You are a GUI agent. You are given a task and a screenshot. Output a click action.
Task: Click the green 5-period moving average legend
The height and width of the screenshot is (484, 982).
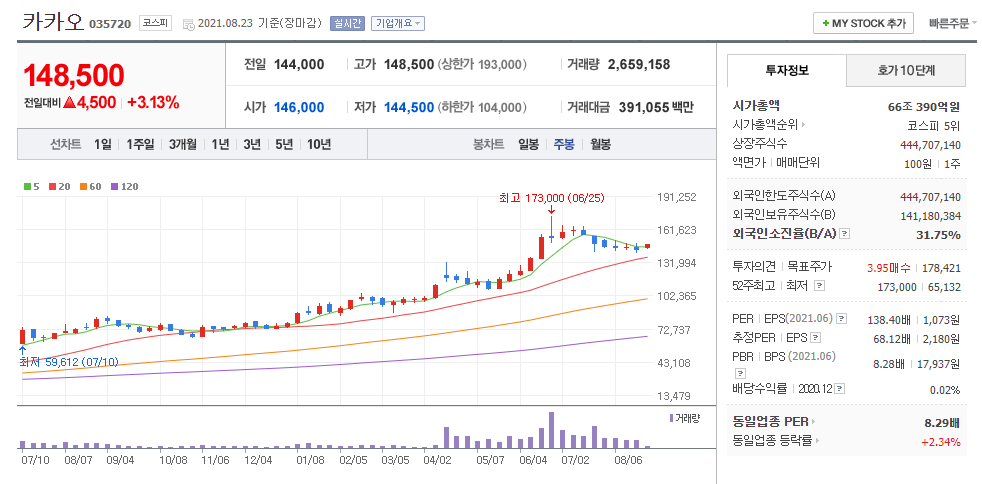(x=31, y=187)
